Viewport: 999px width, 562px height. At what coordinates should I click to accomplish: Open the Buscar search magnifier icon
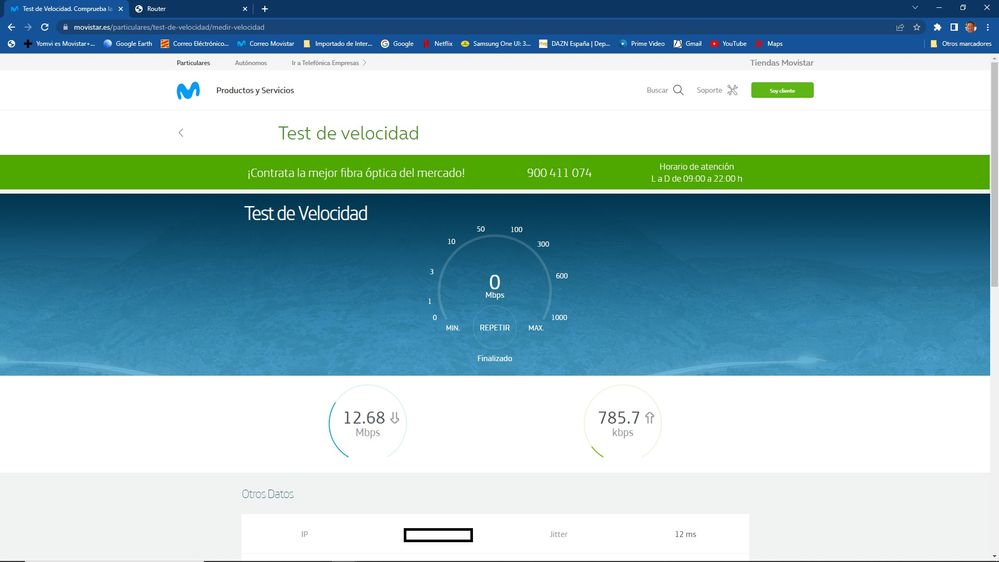678,90
